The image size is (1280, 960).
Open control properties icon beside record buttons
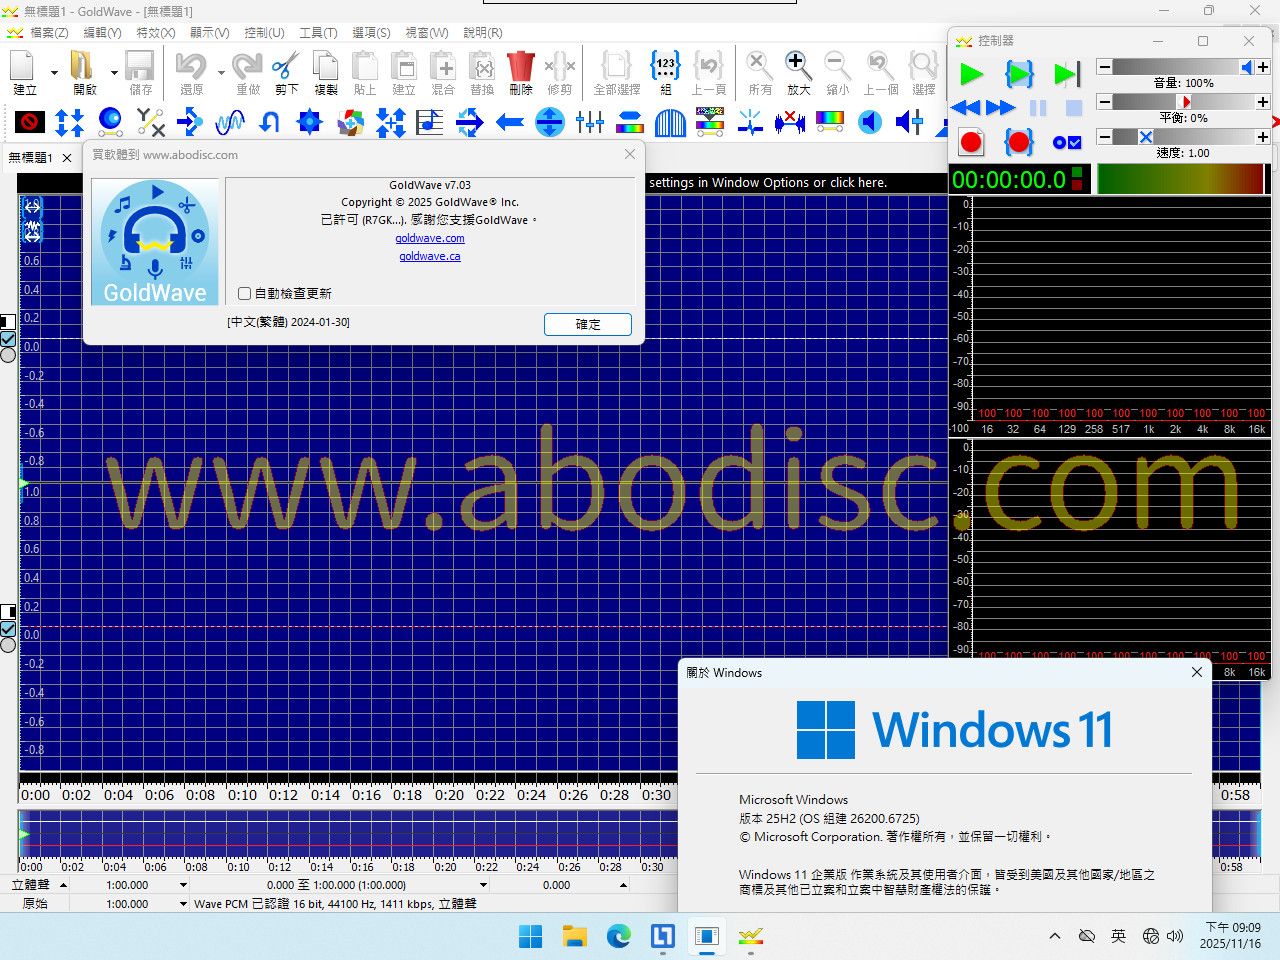tap(1066, 143)
